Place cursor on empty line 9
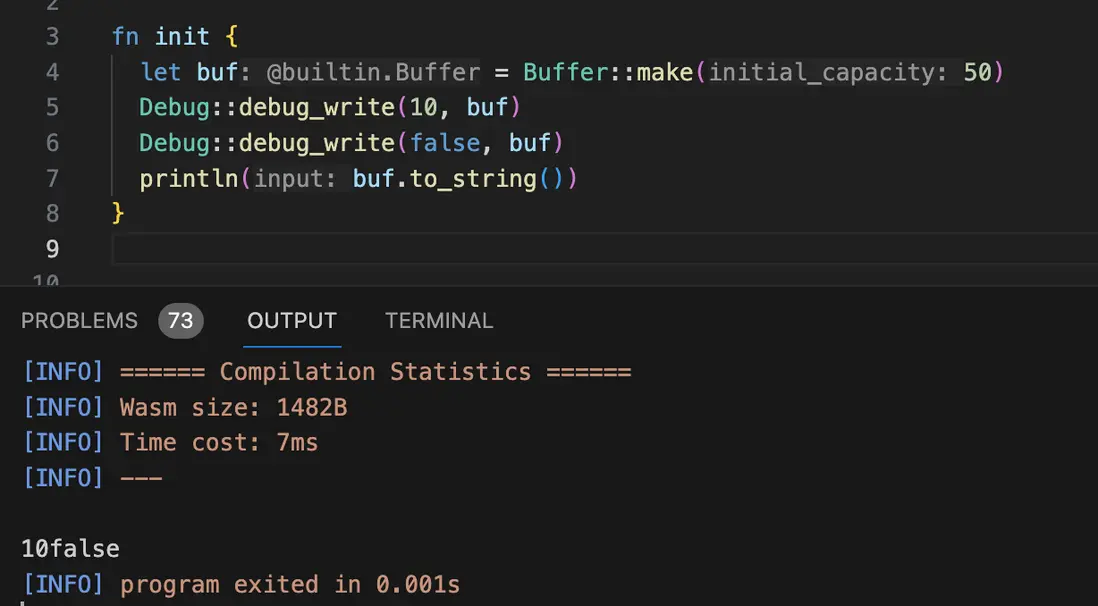This screenshot has height=606, width=1098. click(500, 249)
